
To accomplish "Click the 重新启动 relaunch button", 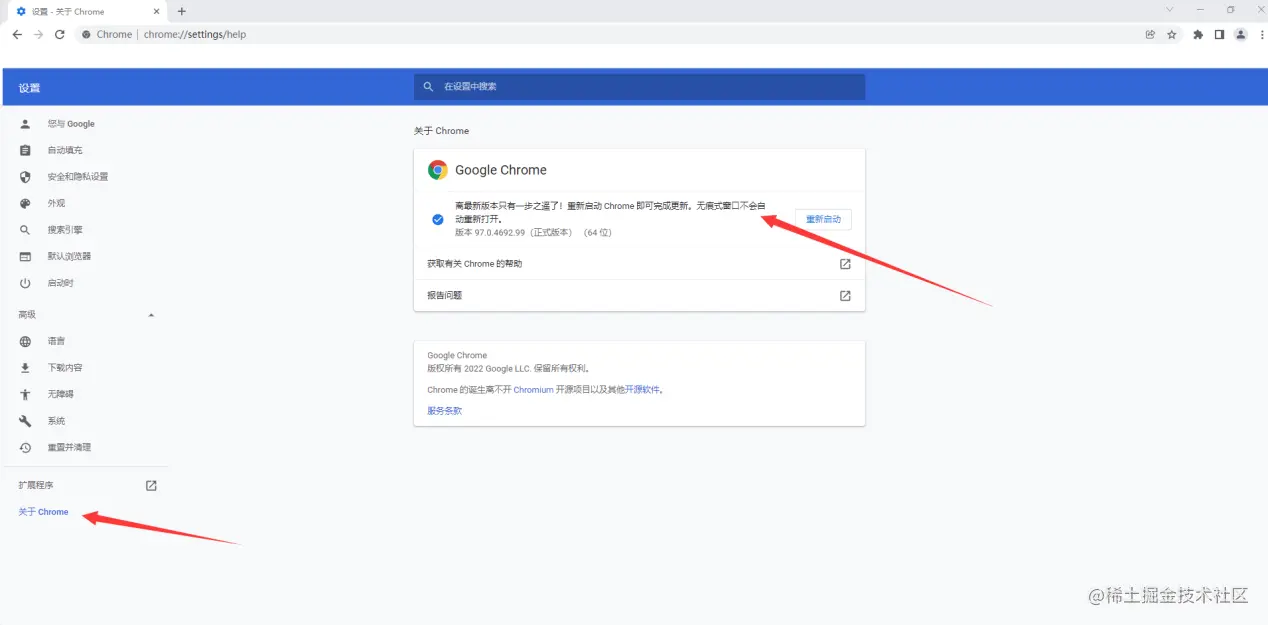I will [x=824, y=219].
